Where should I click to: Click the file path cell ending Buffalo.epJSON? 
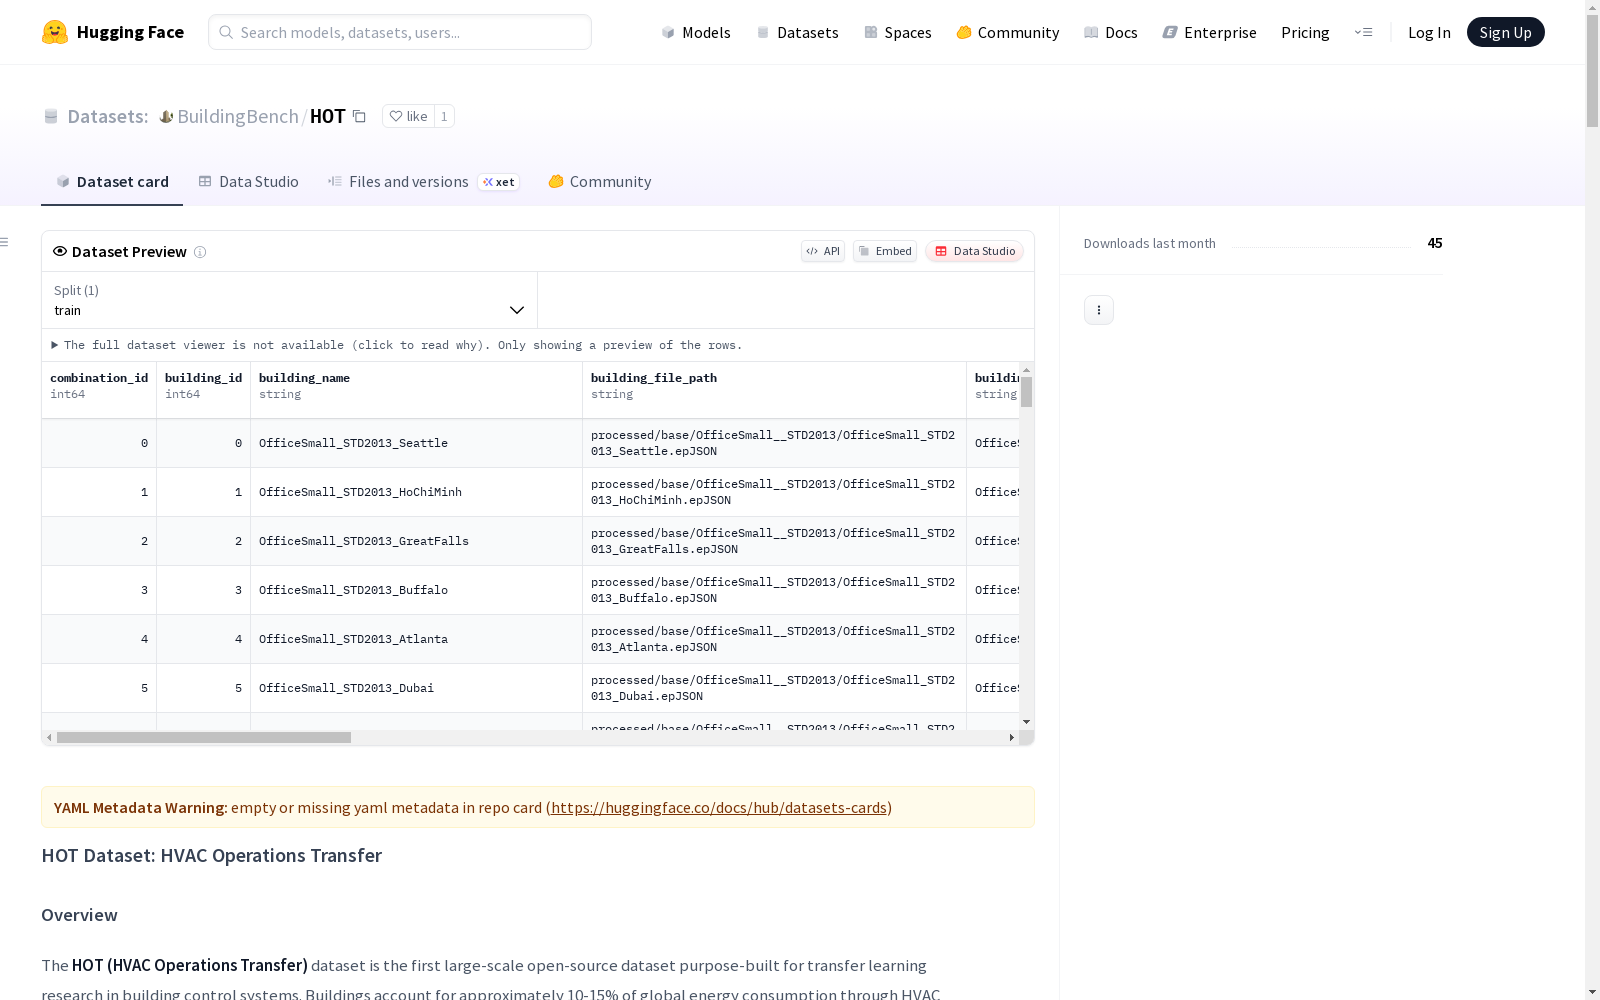click(x=775, y=590)
